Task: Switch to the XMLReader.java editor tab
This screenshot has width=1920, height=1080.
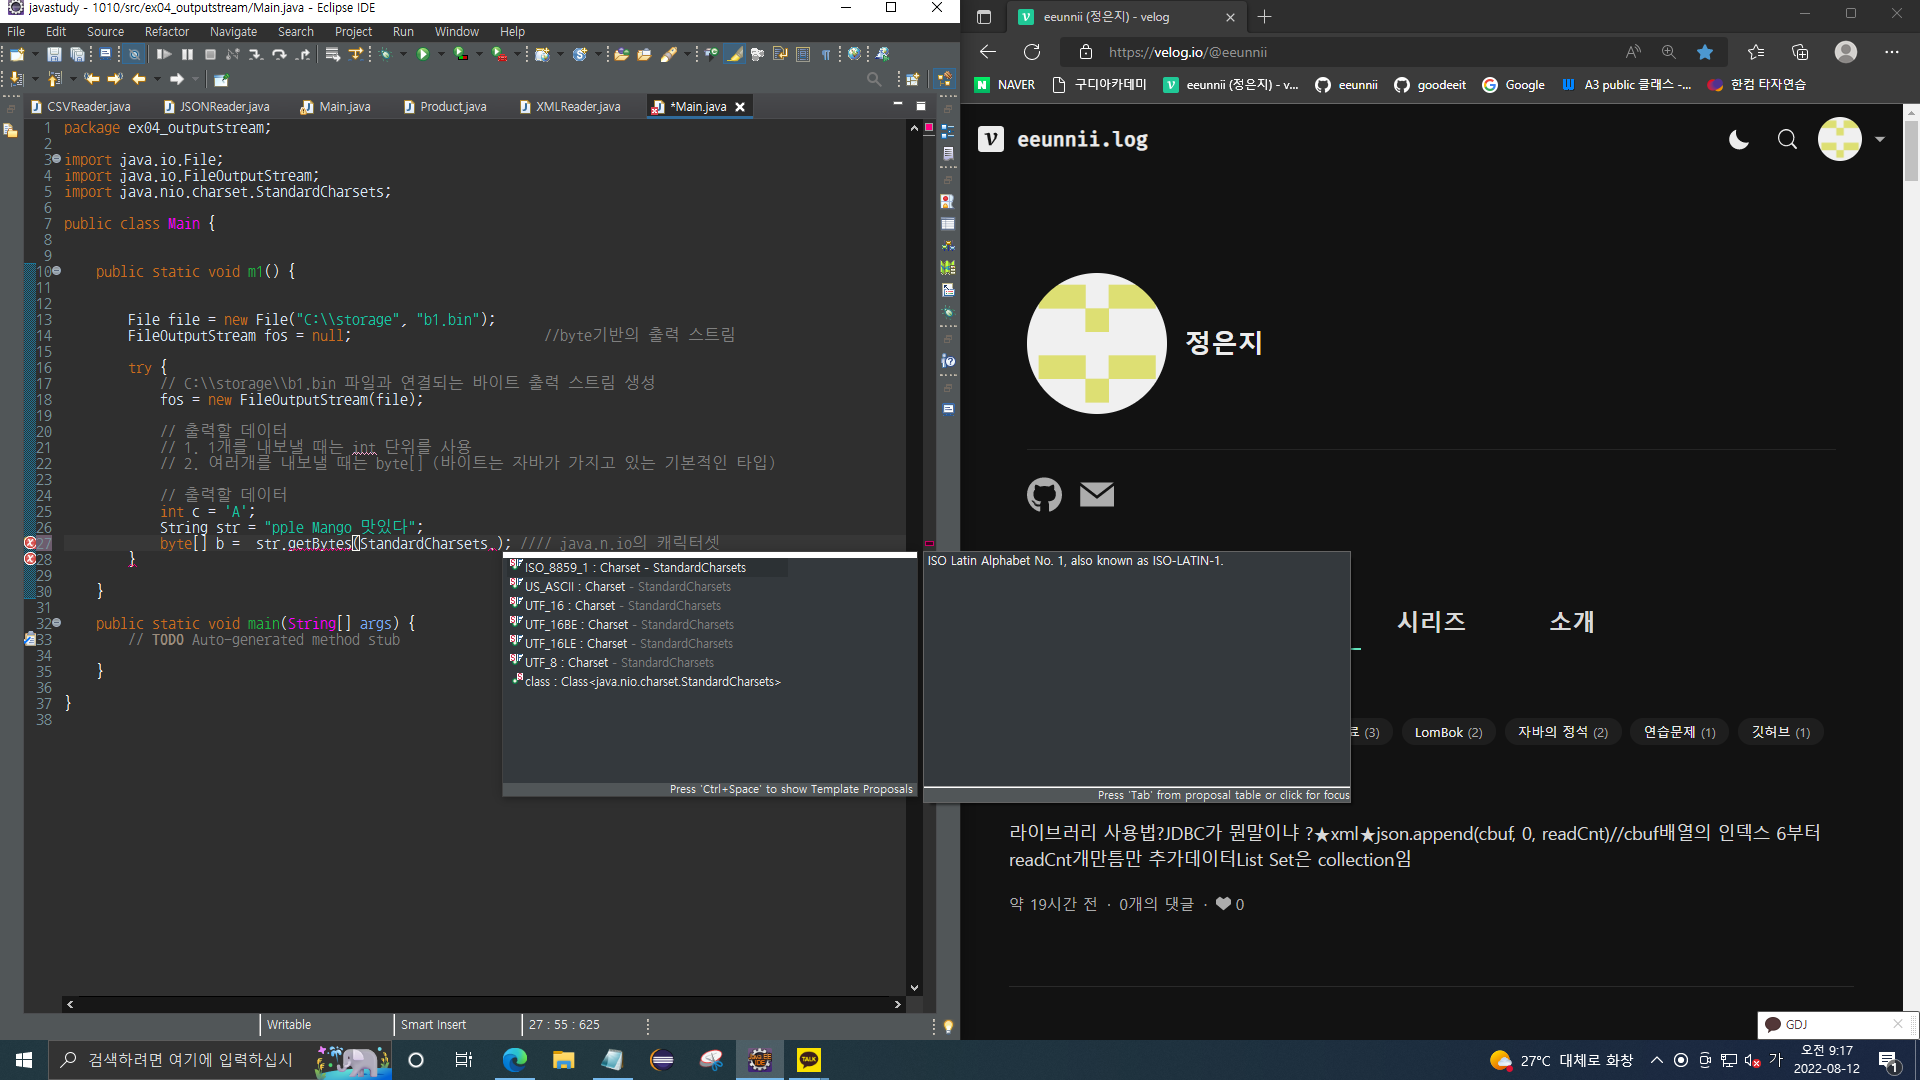Action: pos(570,107)
